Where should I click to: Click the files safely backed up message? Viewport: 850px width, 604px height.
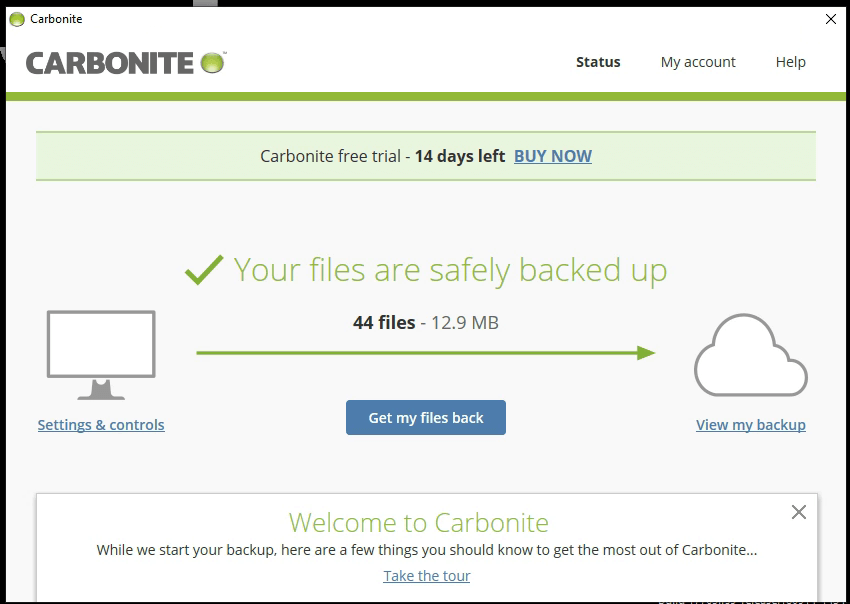click(x=450, y=270)
